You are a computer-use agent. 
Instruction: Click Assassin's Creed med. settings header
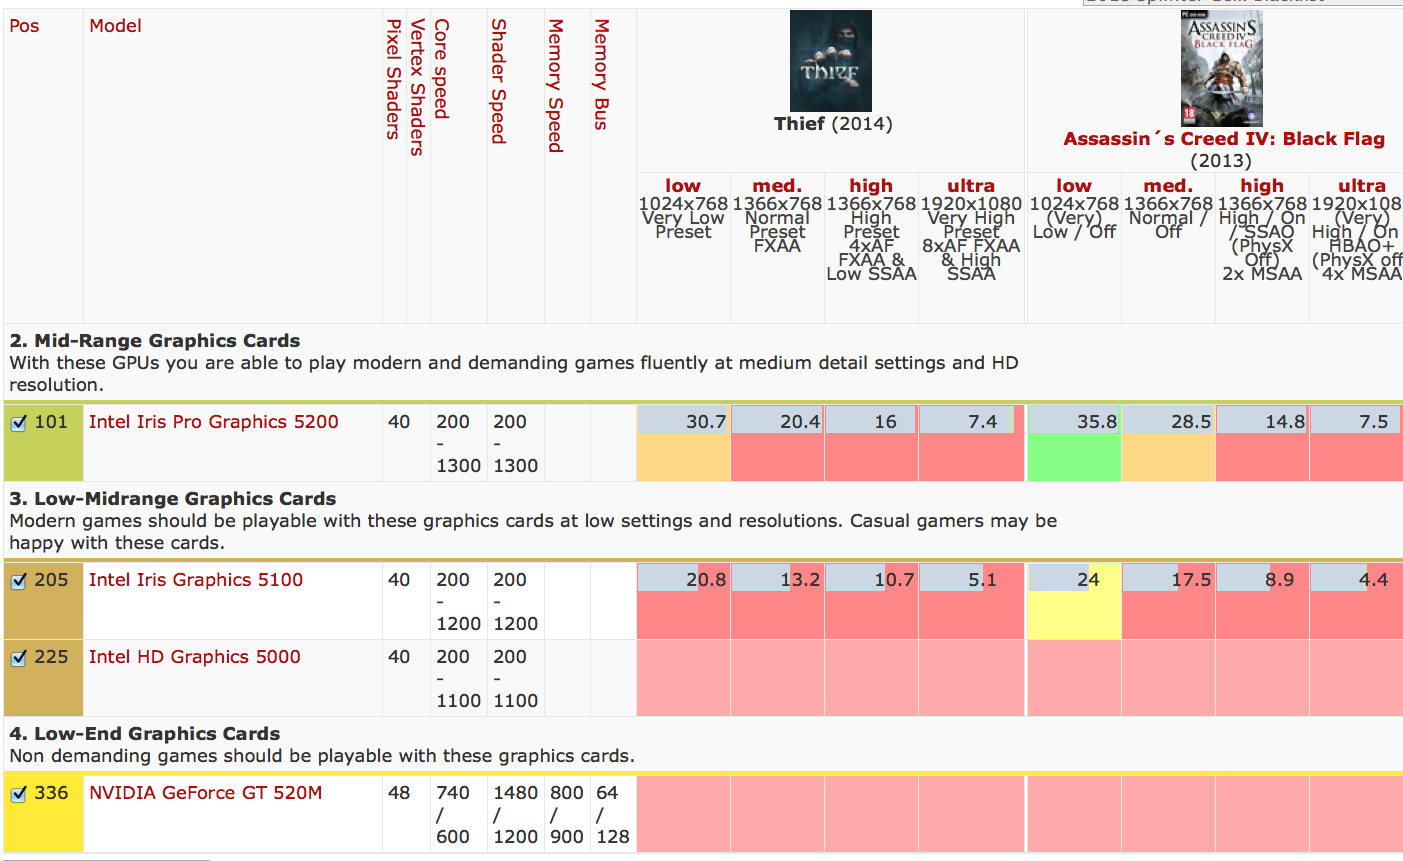tap(1168, 186)
